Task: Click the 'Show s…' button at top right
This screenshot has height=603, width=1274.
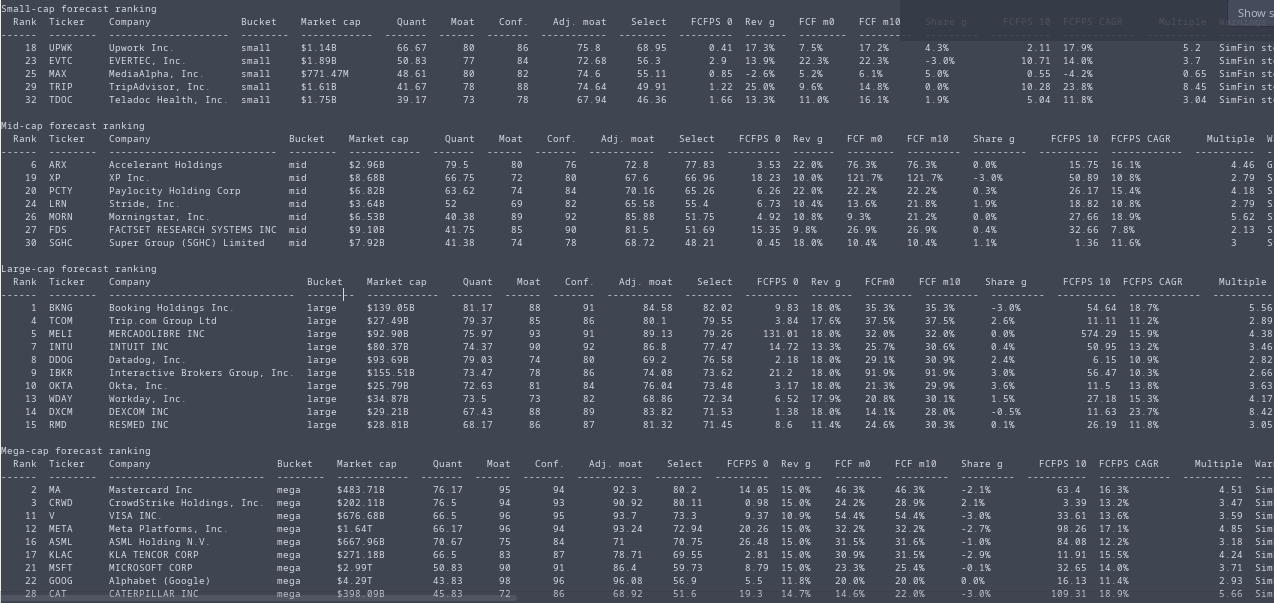Action: point(1250,13)
